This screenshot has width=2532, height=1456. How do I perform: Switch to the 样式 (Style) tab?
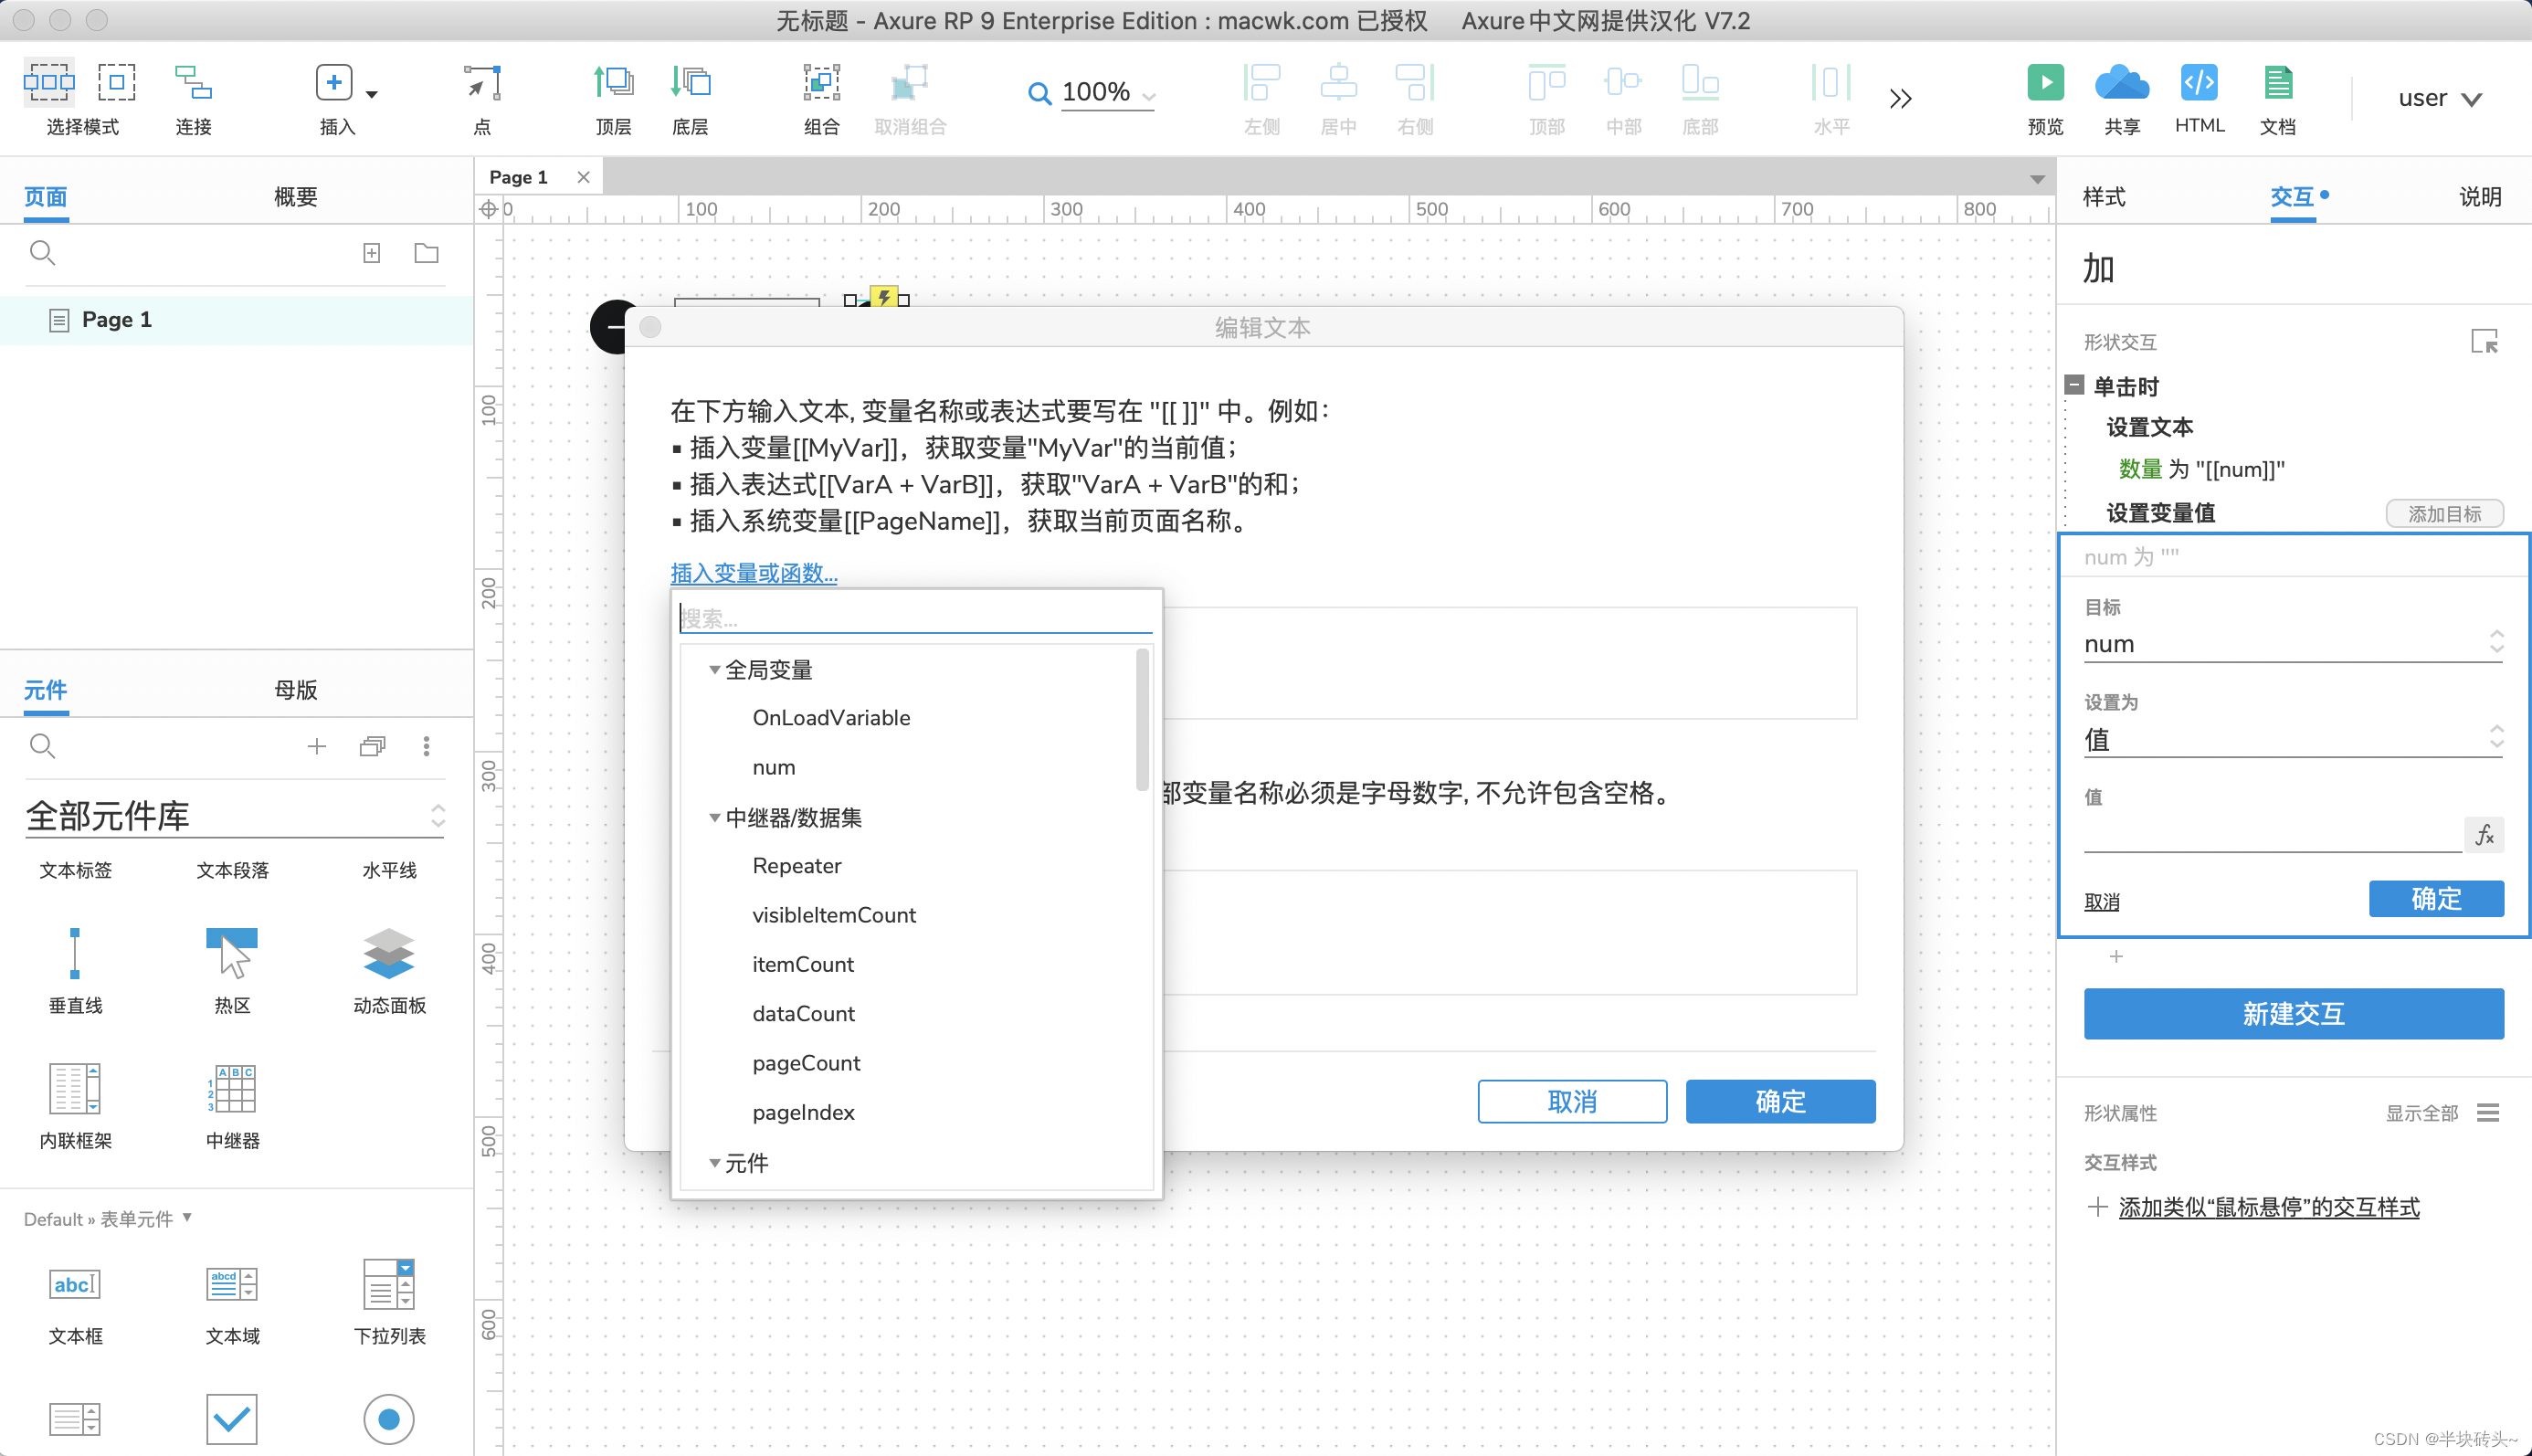tap(2104, 197)
